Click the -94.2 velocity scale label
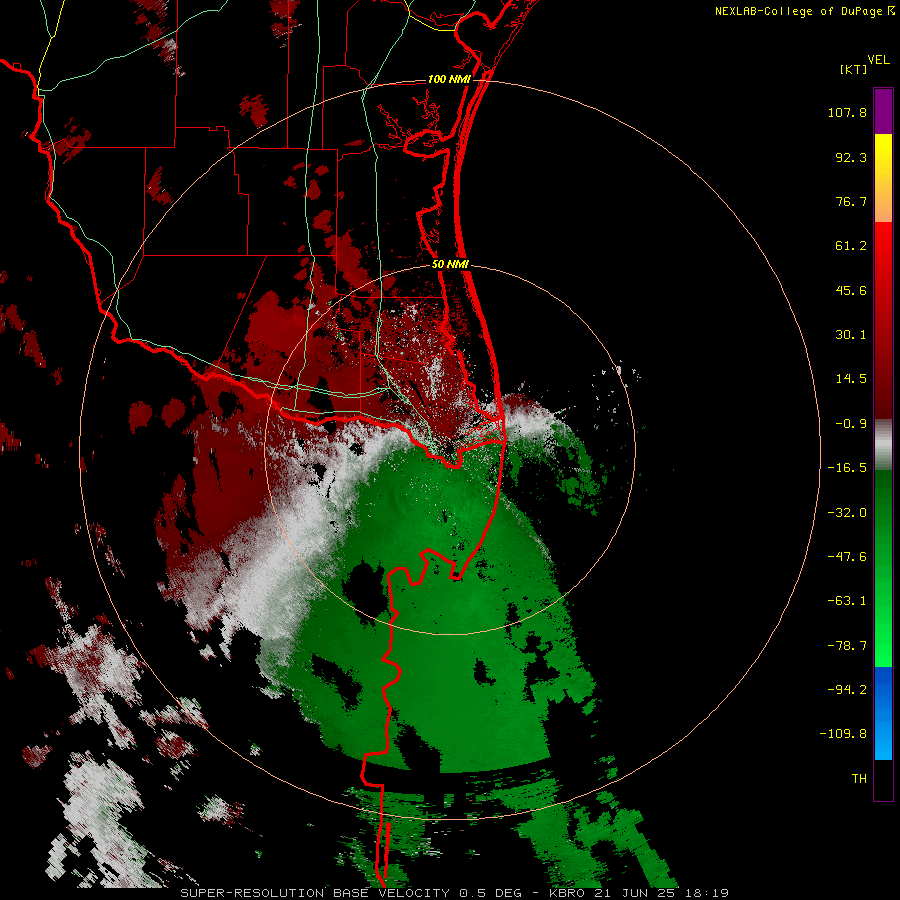Screen dimensions: 900x900 [x=847, y=689]
